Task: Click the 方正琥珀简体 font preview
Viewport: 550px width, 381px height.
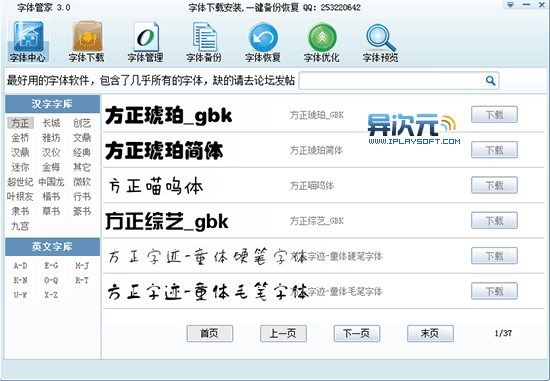Action: click(164, 151)
